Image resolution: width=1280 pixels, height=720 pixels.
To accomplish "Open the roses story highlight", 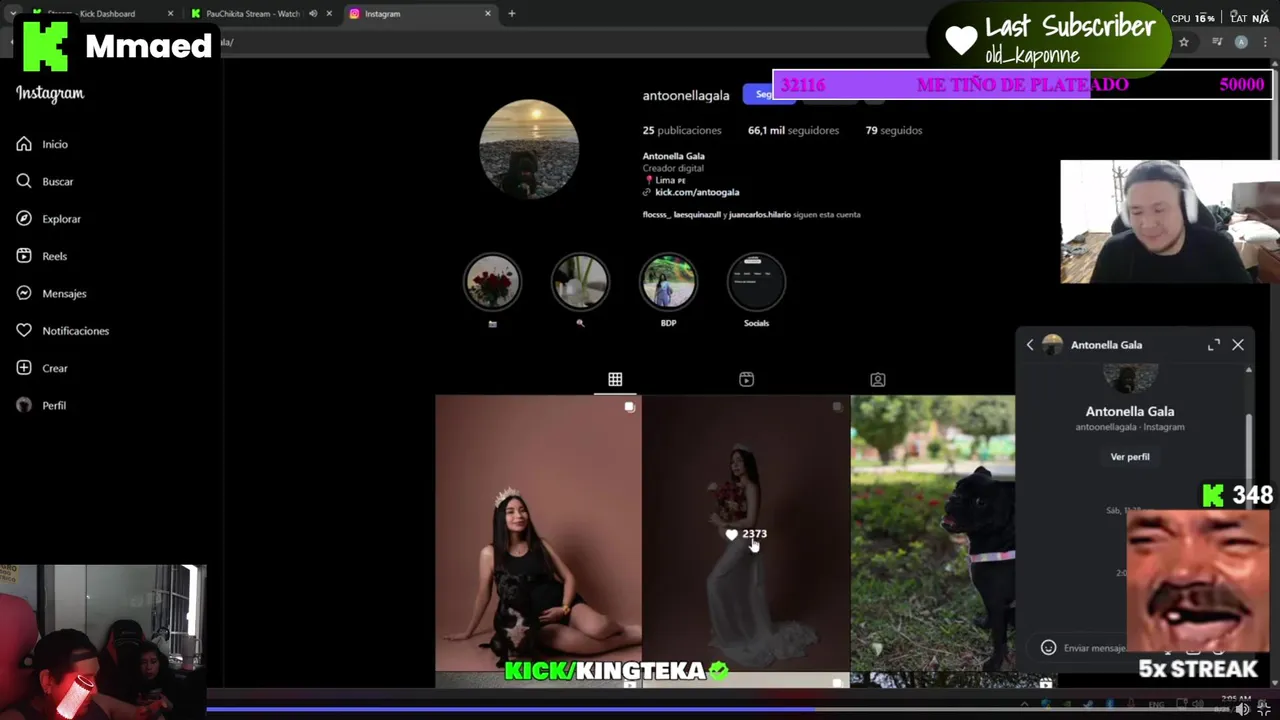I will pos(492,282).
